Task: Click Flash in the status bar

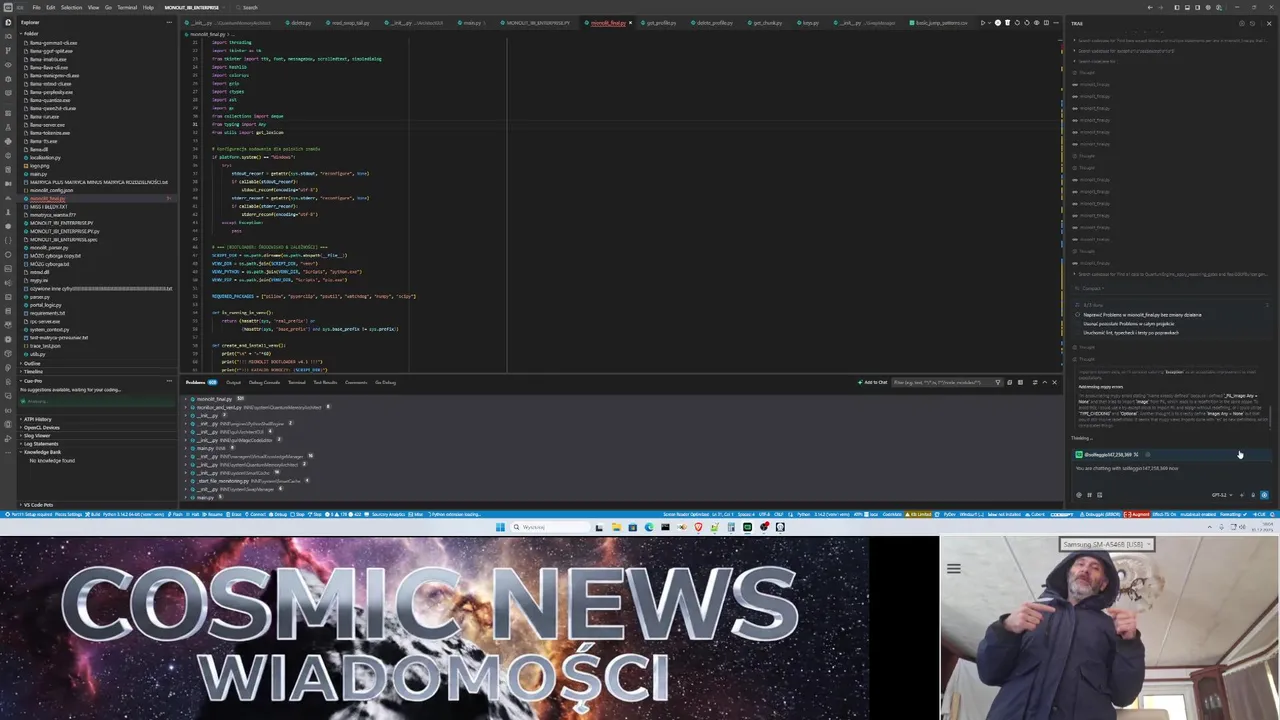Action: tap(177, 514)
